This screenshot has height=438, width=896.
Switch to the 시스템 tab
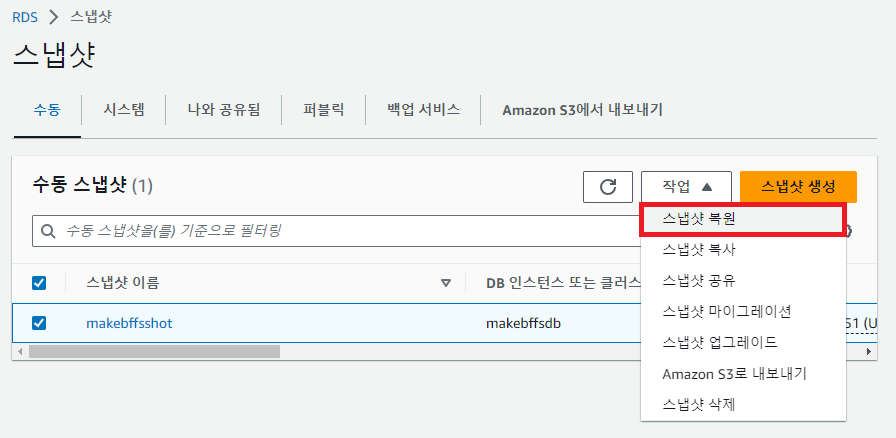(x=124, y=110)
